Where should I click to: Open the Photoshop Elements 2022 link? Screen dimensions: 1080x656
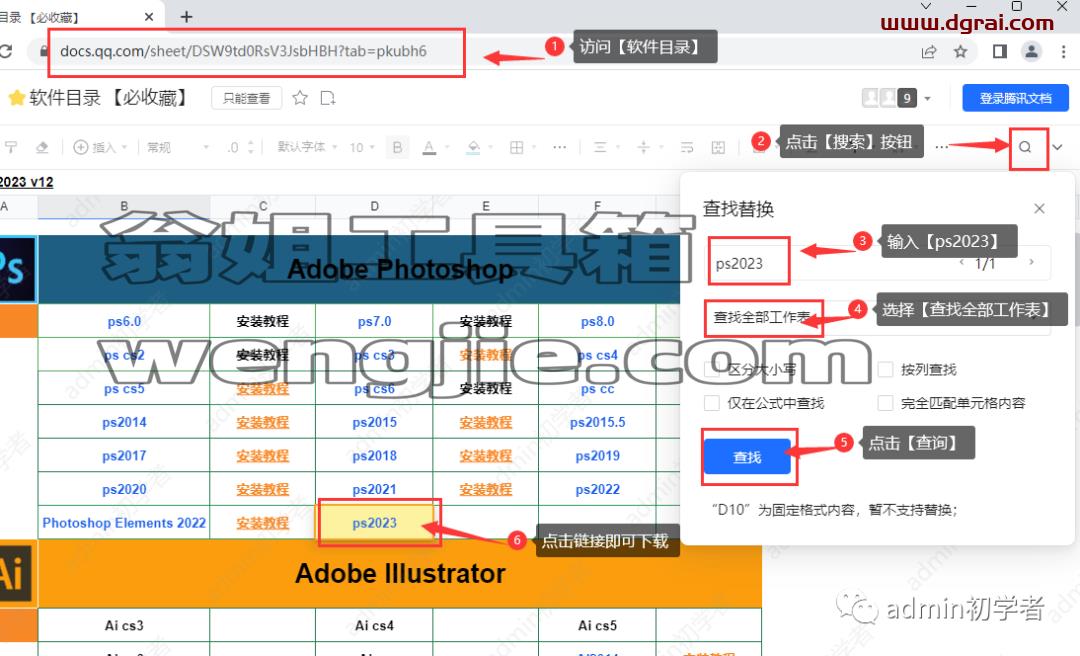pos(124,523)
